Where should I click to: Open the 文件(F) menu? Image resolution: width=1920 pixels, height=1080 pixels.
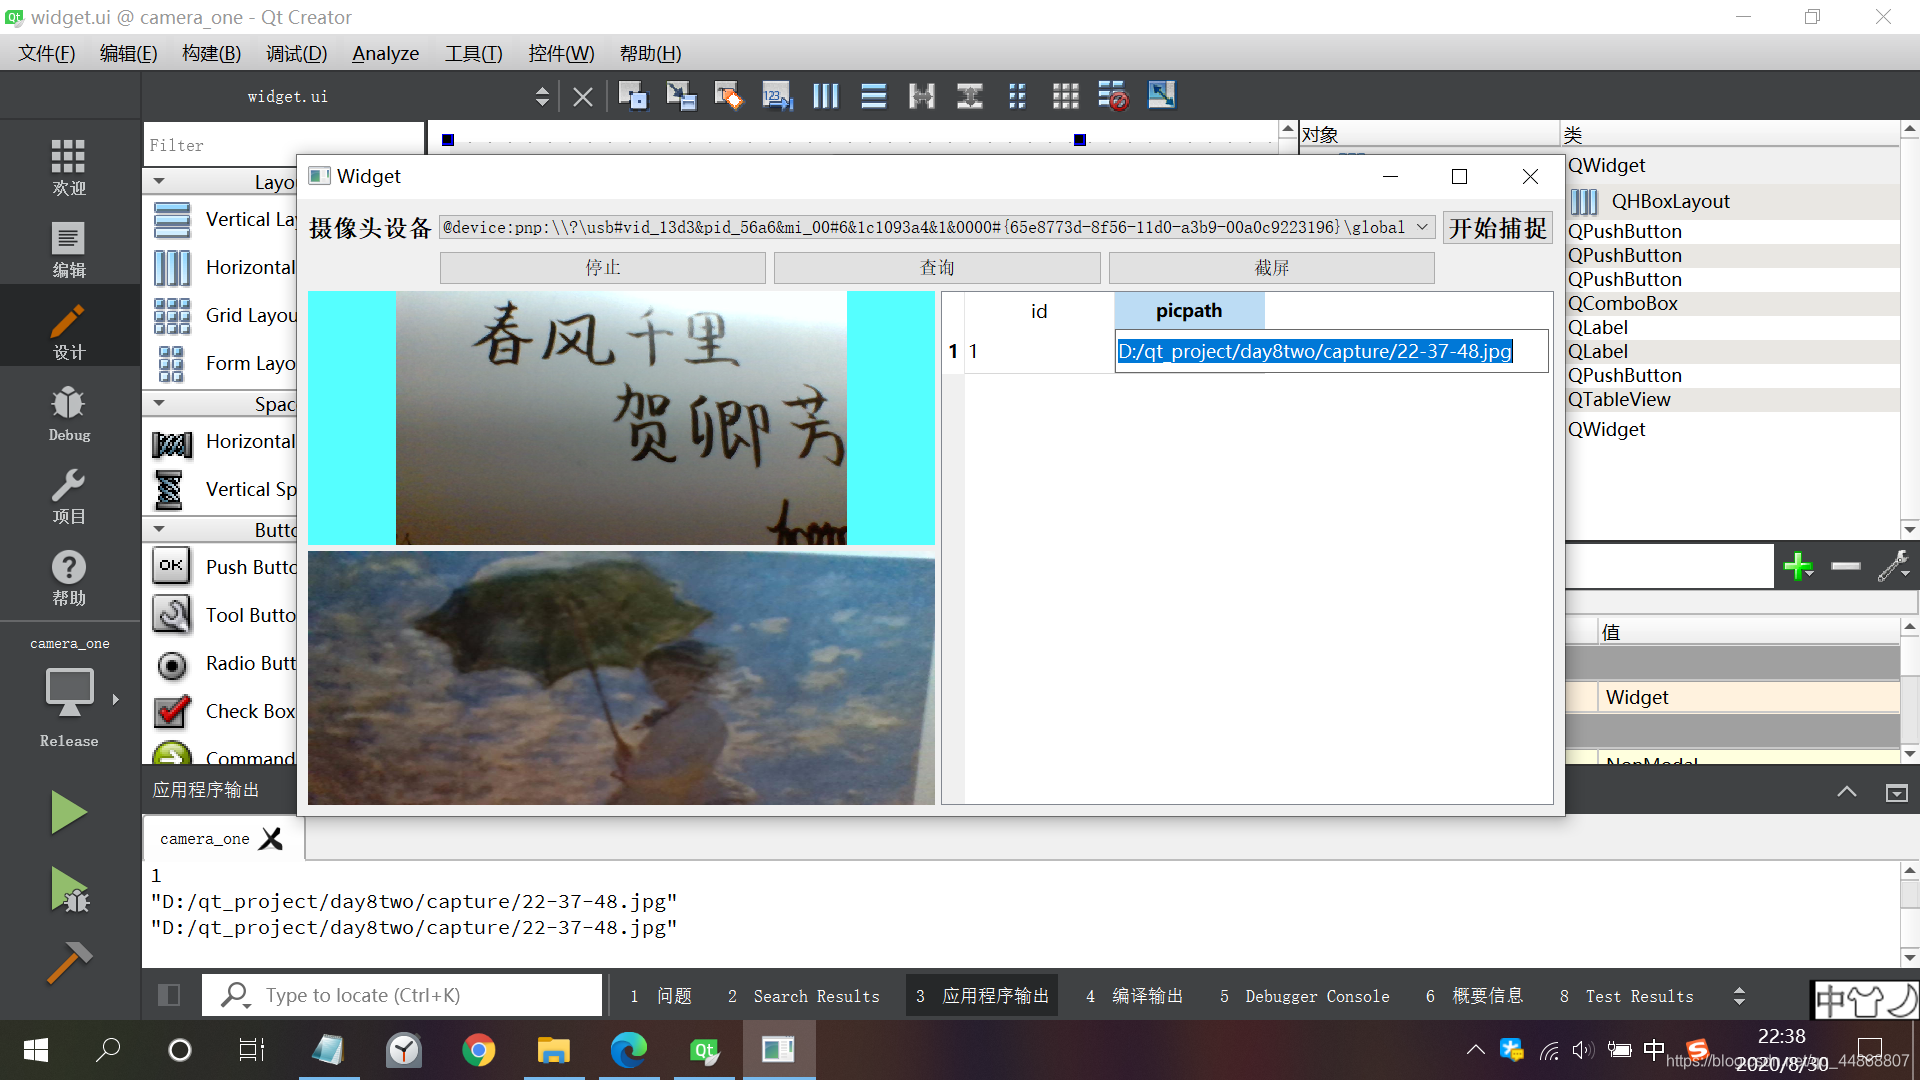[47, 53]
